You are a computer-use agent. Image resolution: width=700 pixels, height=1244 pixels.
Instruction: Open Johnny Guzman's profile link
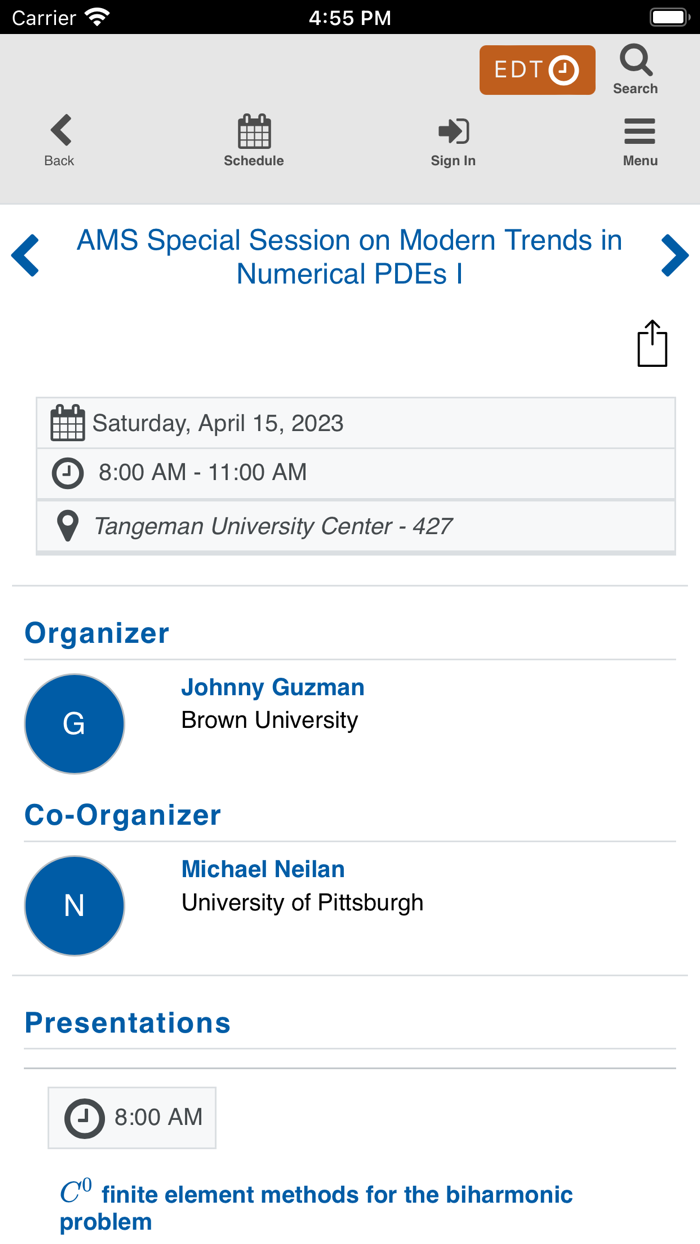point(272,687)
